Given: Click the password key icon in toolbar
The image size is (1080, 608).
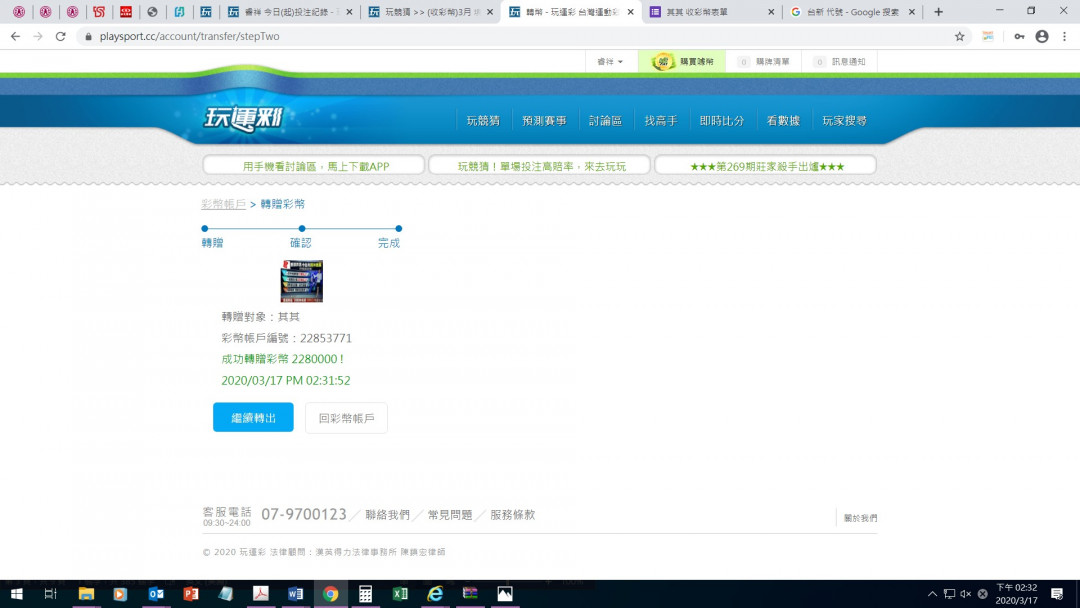Looking at the screenshot, I should pyautogui.click(x=1019, y=36).
